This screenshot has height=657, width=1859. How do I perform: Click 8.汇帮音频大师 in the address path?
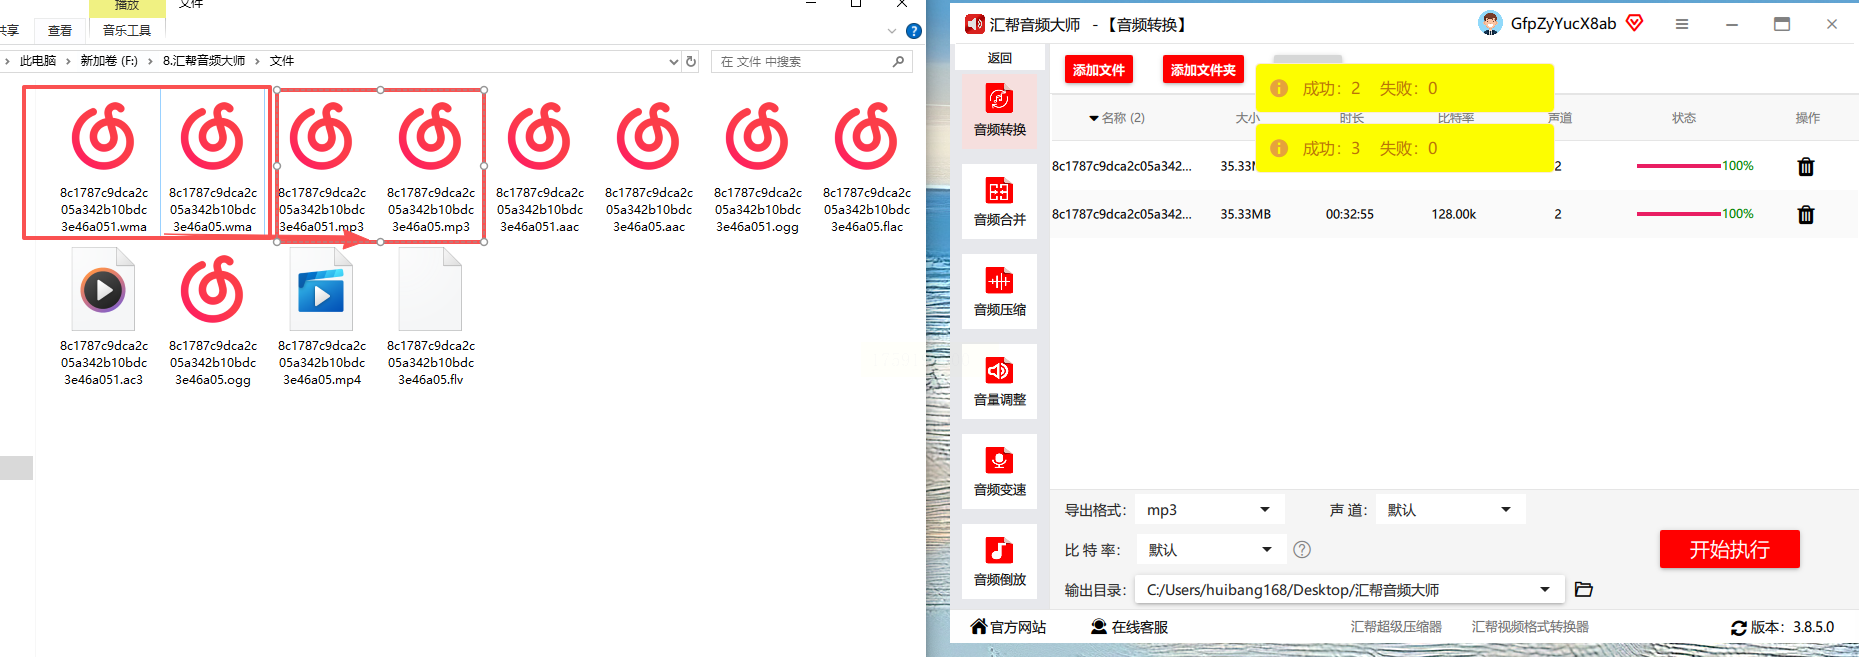tap(204, 61)
